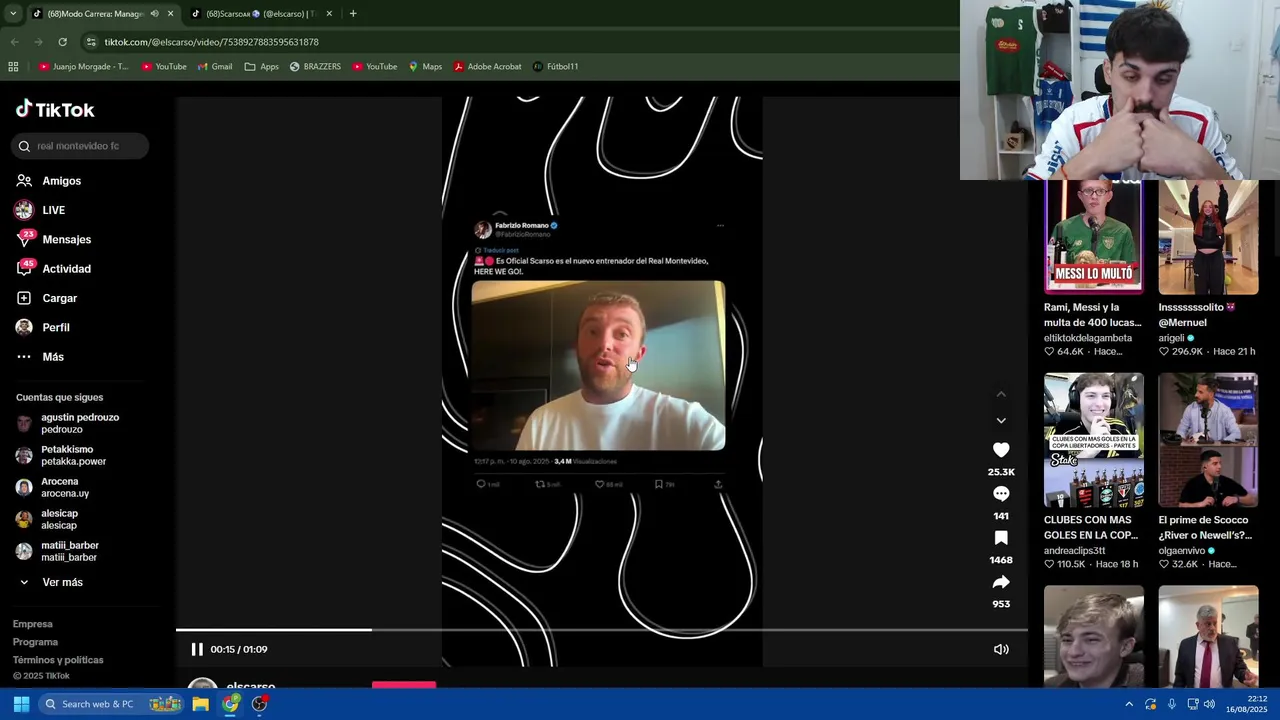Open comments via the speech bubble icon
Screen dimensions: 1280x720
pyautogui.click(x=1001, y=494)
